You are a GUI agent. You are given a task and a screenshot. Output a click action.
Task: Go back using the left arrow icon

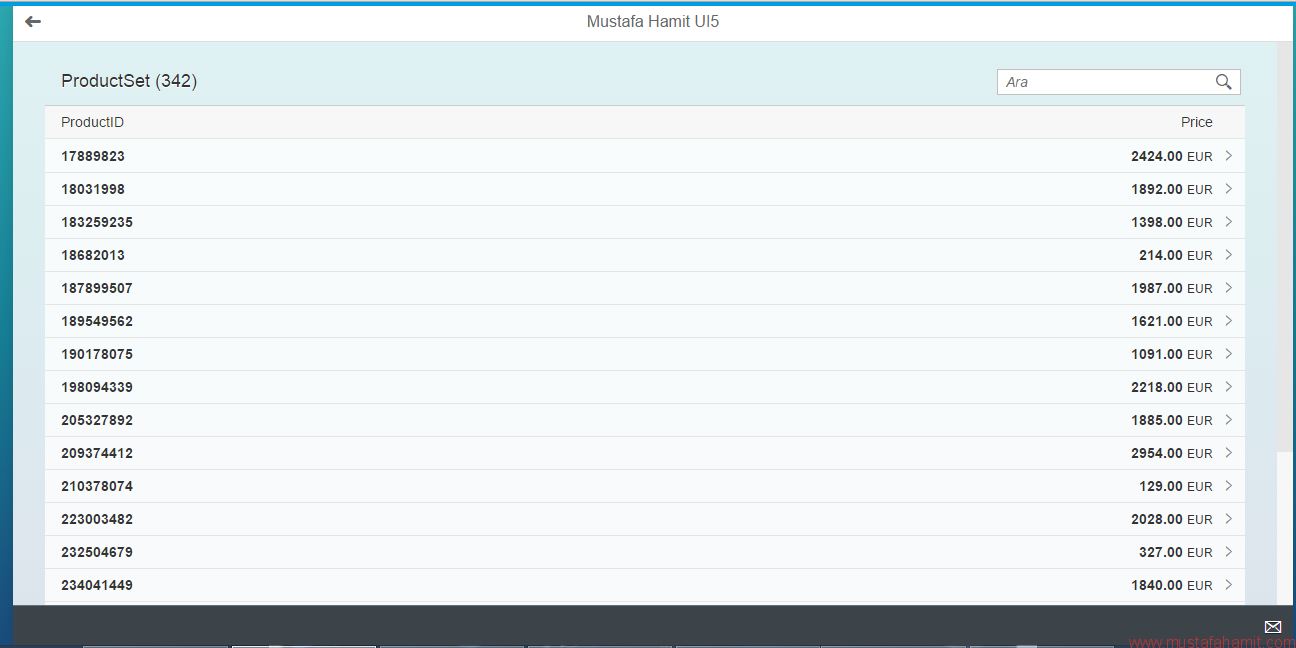pos(33,21)
